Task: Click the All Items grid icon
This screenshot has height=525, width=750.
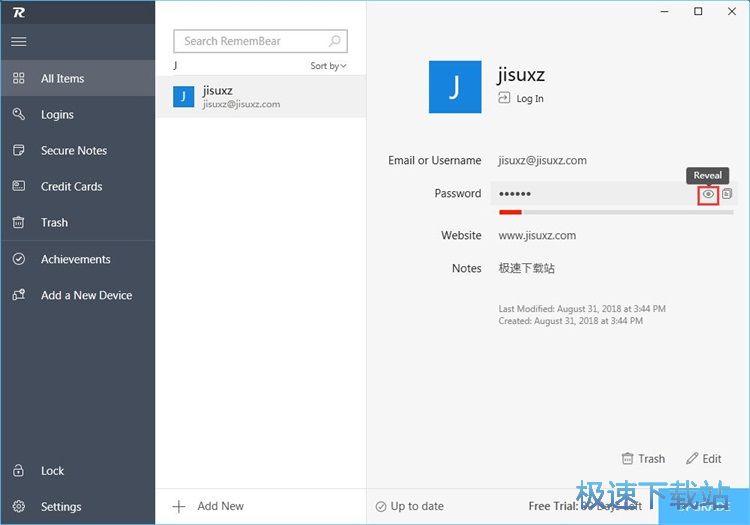Action: [x=19, y=78]
